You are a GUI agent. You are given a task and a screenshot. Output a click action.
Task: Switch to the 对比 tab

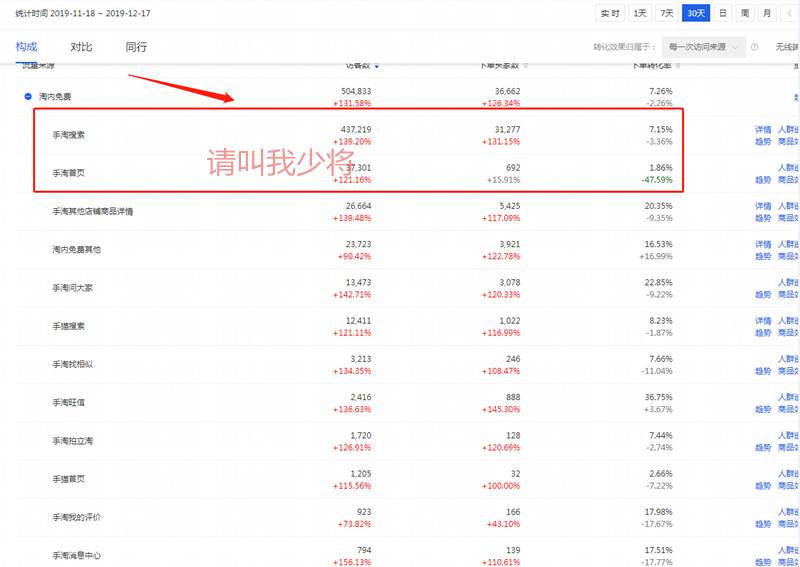[x=82, y=47]
